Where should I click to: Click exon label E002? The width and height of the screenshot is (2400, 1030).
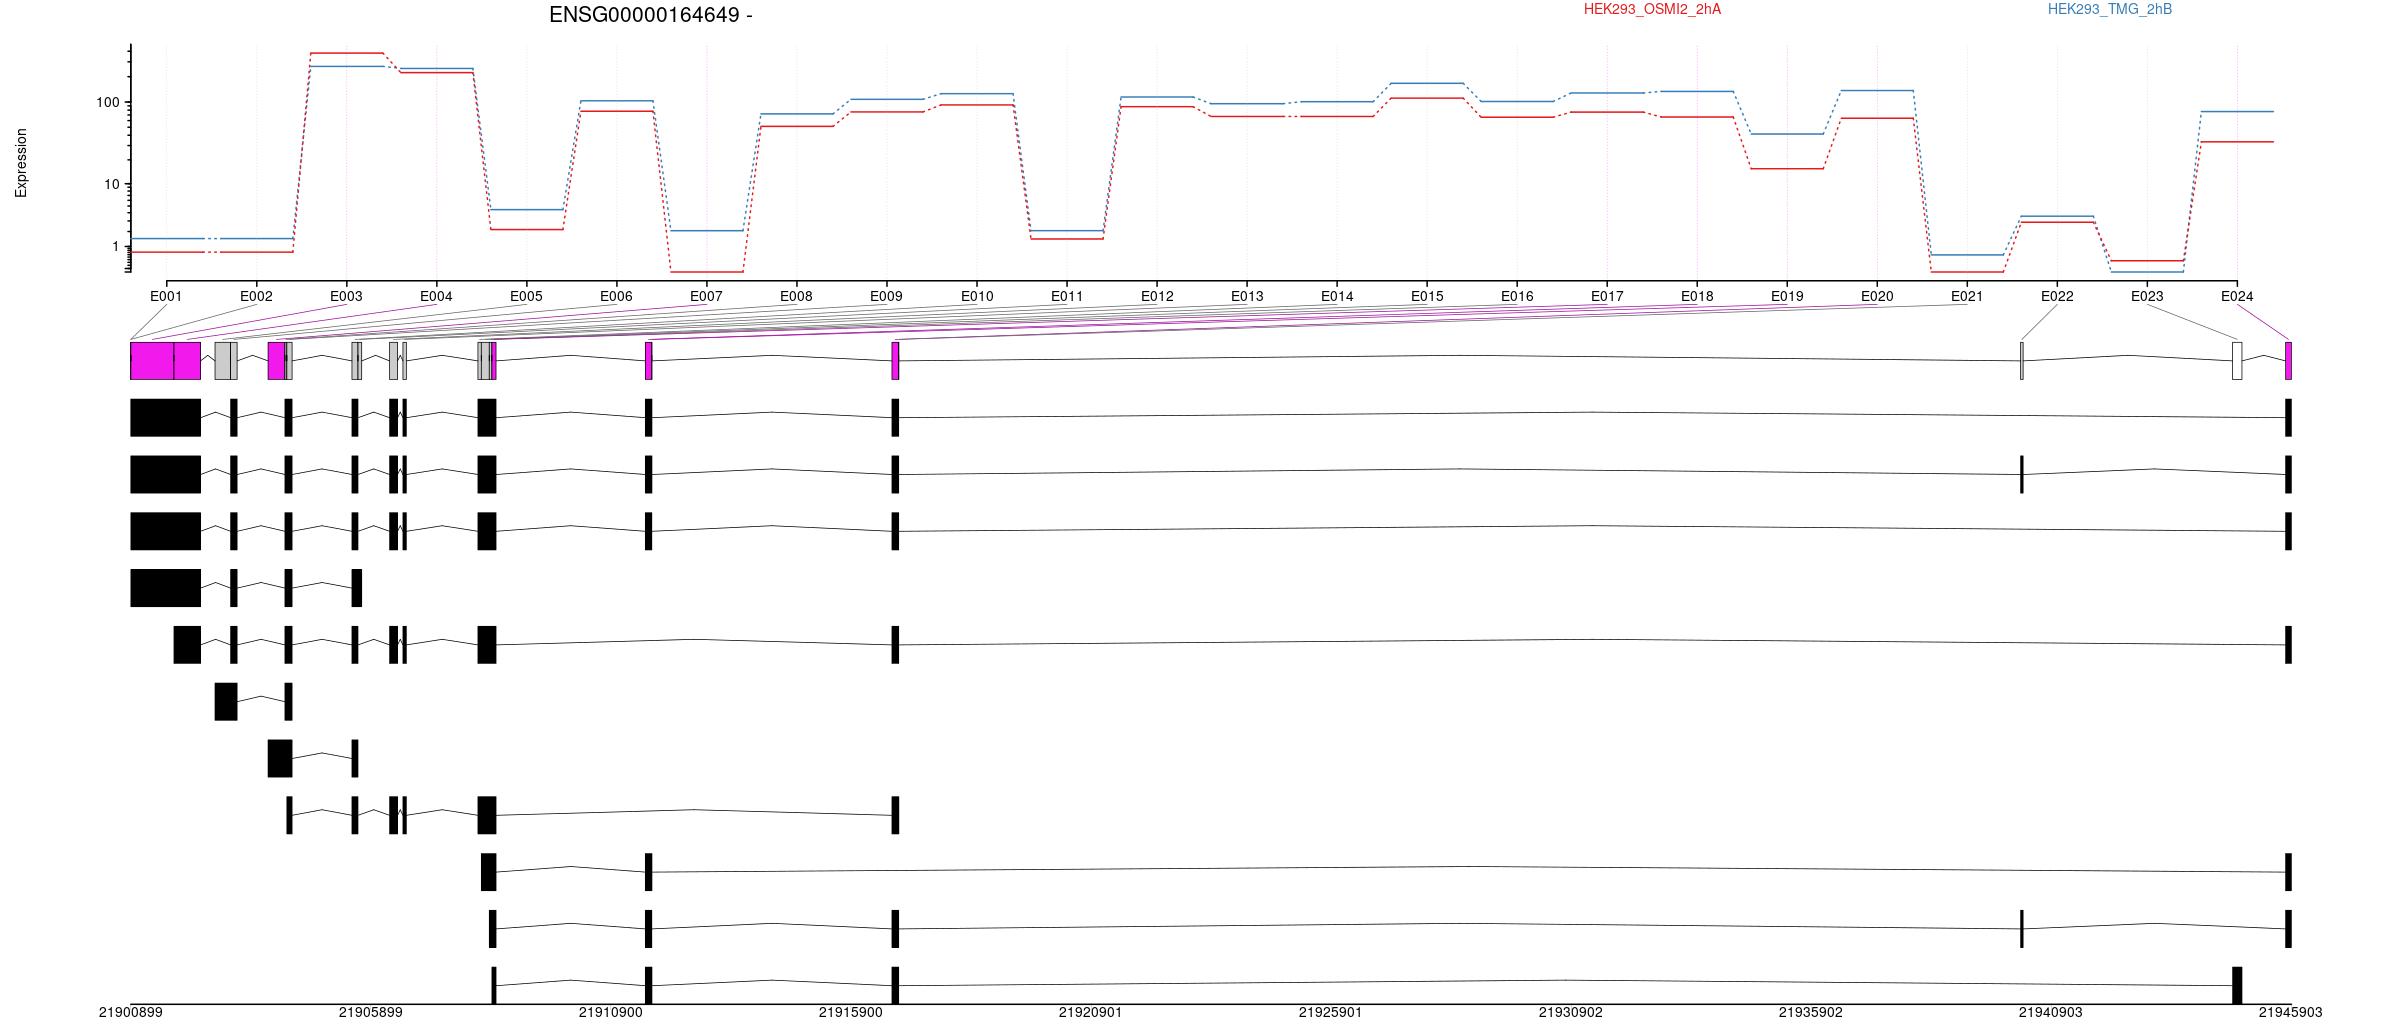pos(256,296)
